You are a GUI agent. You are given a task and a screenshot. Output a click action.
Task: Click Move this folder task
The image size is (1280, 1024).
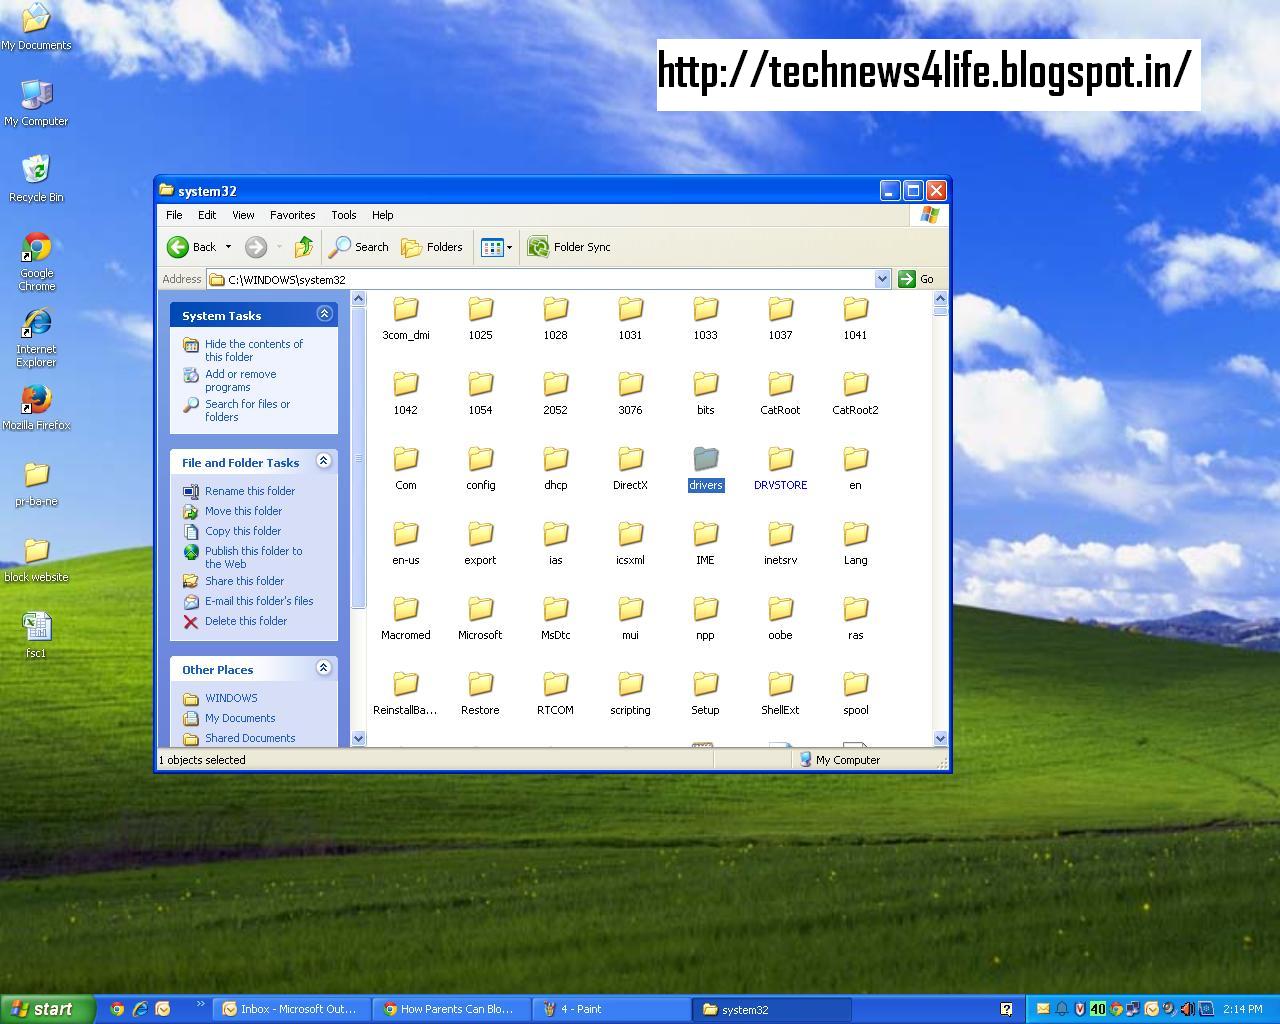[243, 511]
